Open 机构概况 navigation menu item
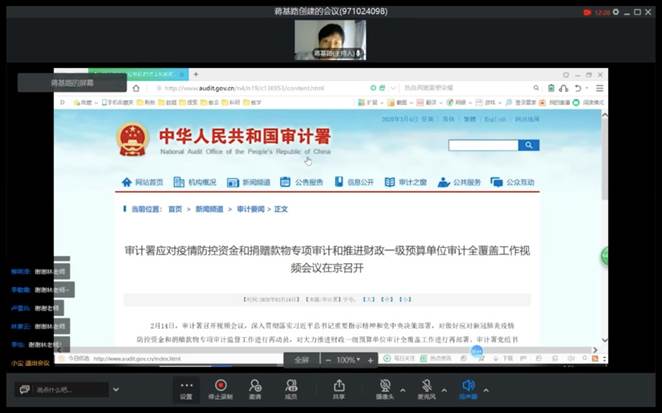 (x=194, y=182)
